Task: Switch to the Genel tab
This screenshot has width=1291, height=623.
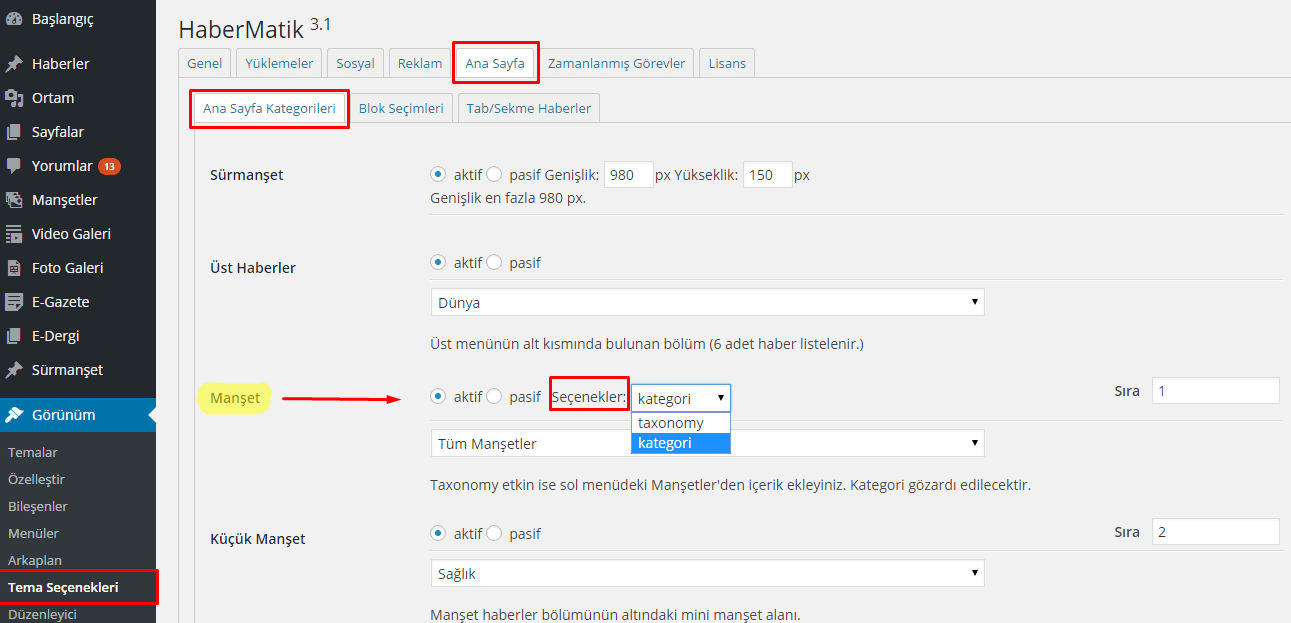Action: click(x=205, y=63)
